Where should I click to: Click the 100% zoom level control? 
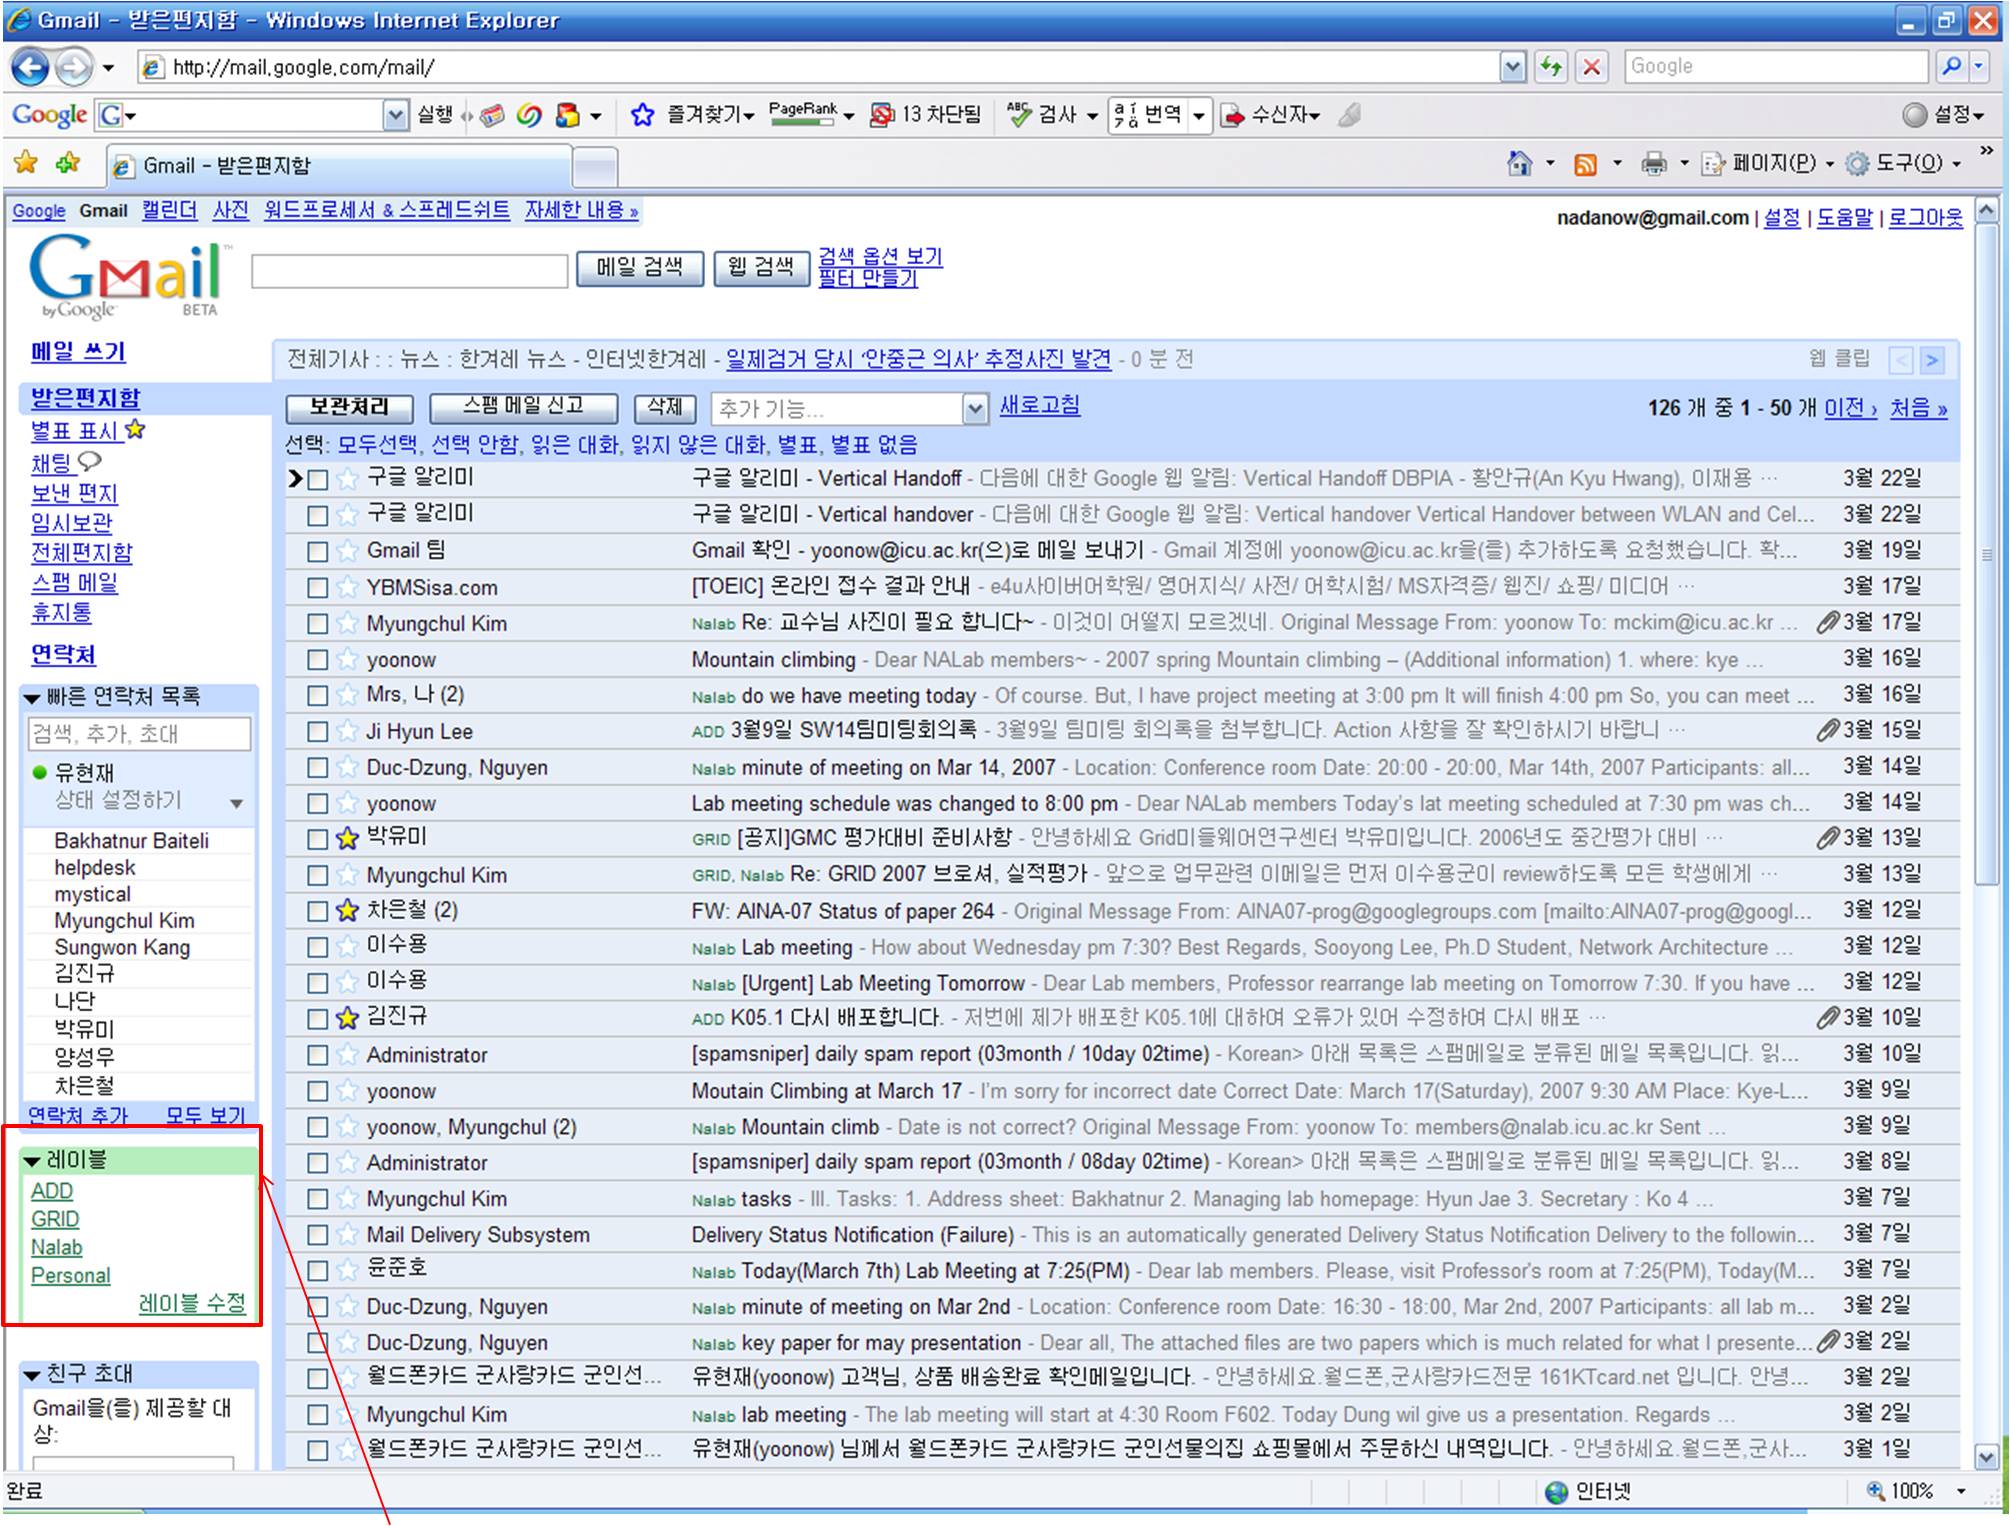tap(1917, 1491)
